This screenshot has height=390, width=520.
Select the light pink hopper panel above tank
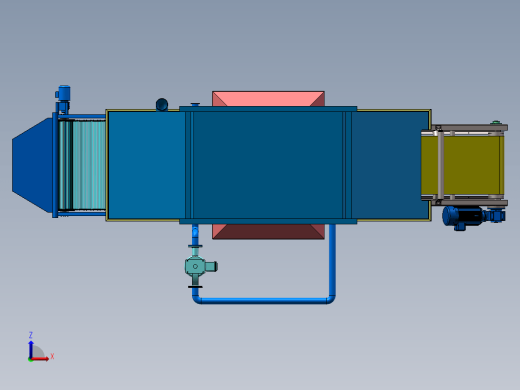268,99
